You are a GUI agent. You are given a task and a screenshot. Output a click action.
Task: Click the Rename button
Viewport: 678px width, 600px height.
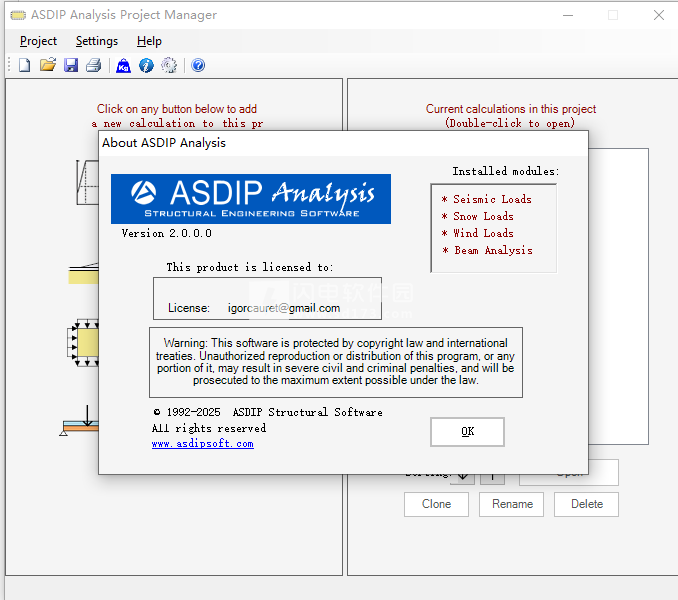[x=512, y=504]
